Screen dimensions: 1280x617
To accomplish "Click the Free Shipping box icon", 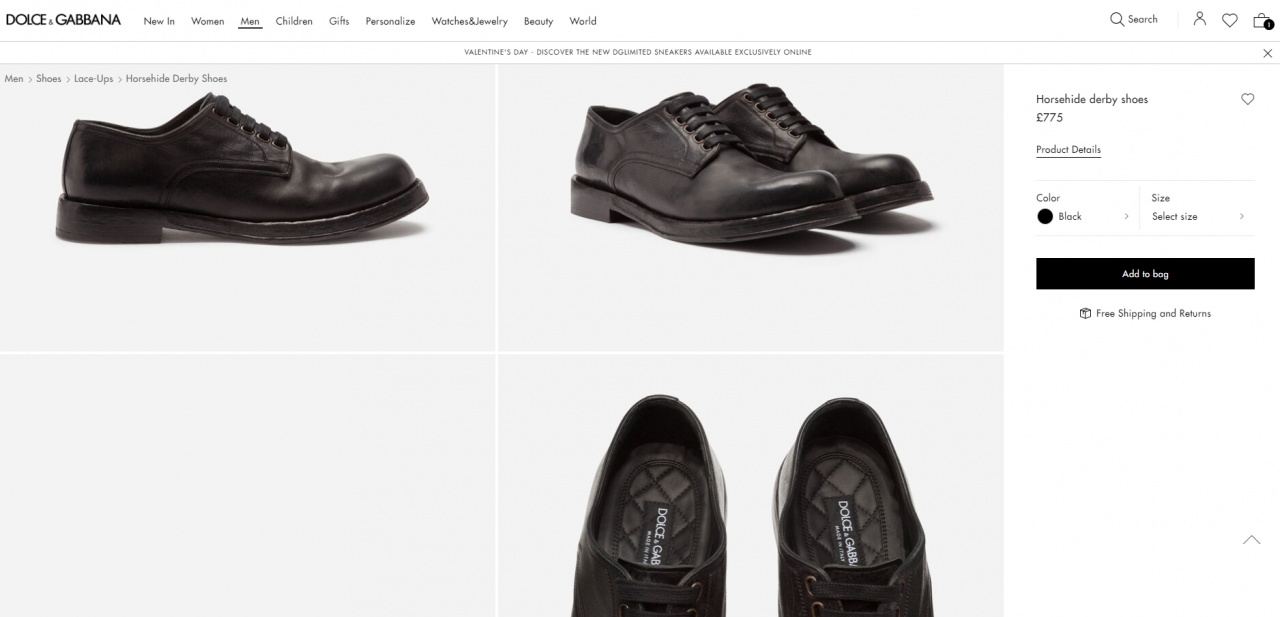I will pos(1085,314).
